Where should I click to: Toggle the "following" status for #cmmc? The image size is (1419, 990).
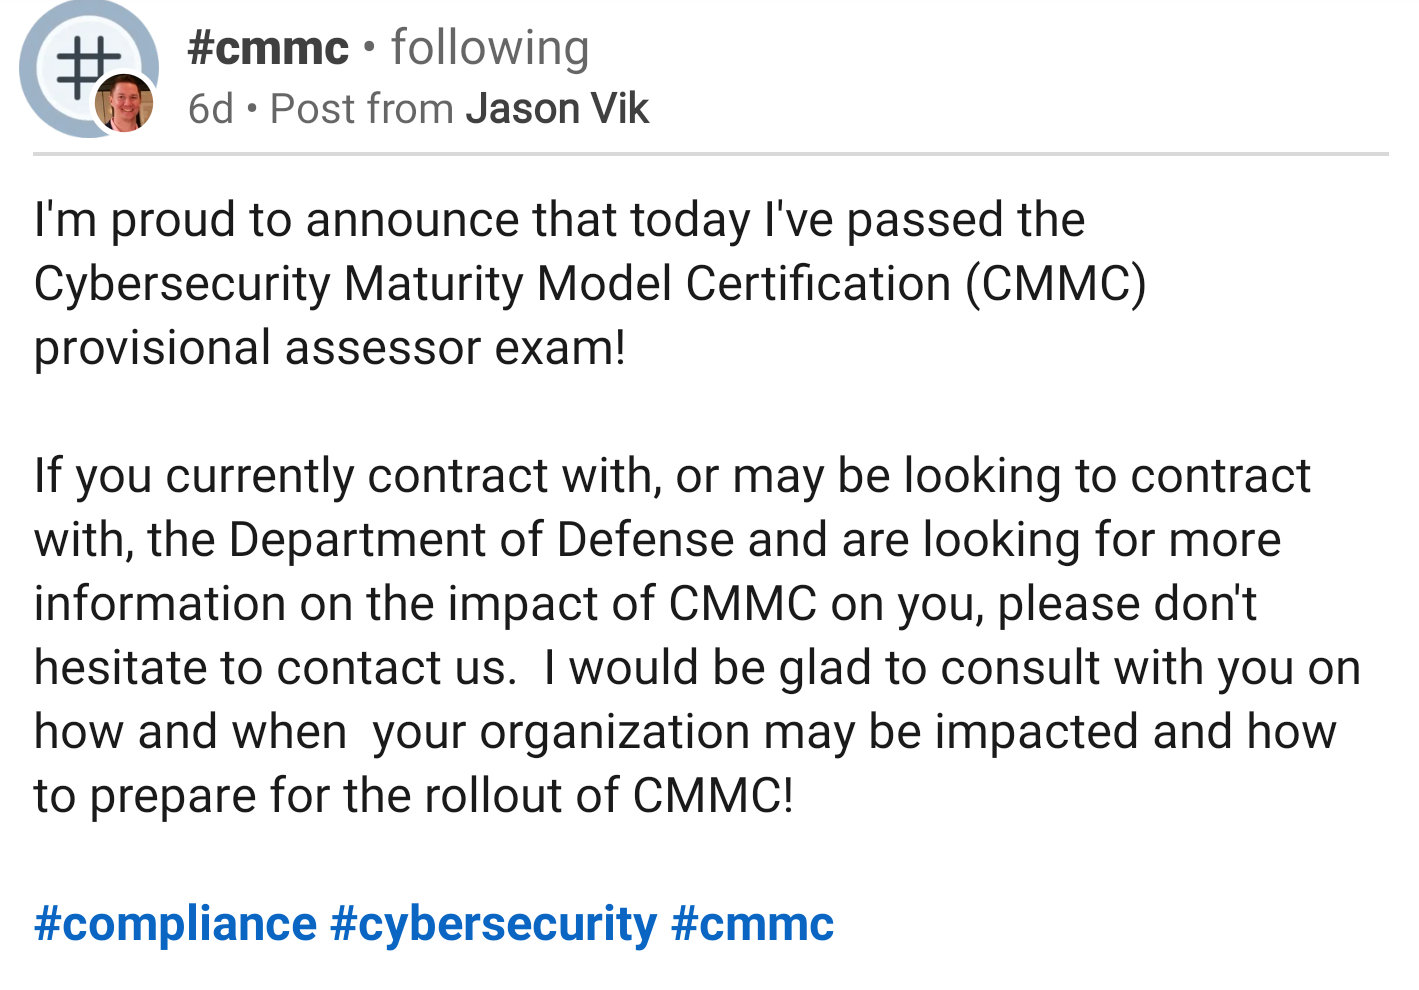tap(490, 48)
